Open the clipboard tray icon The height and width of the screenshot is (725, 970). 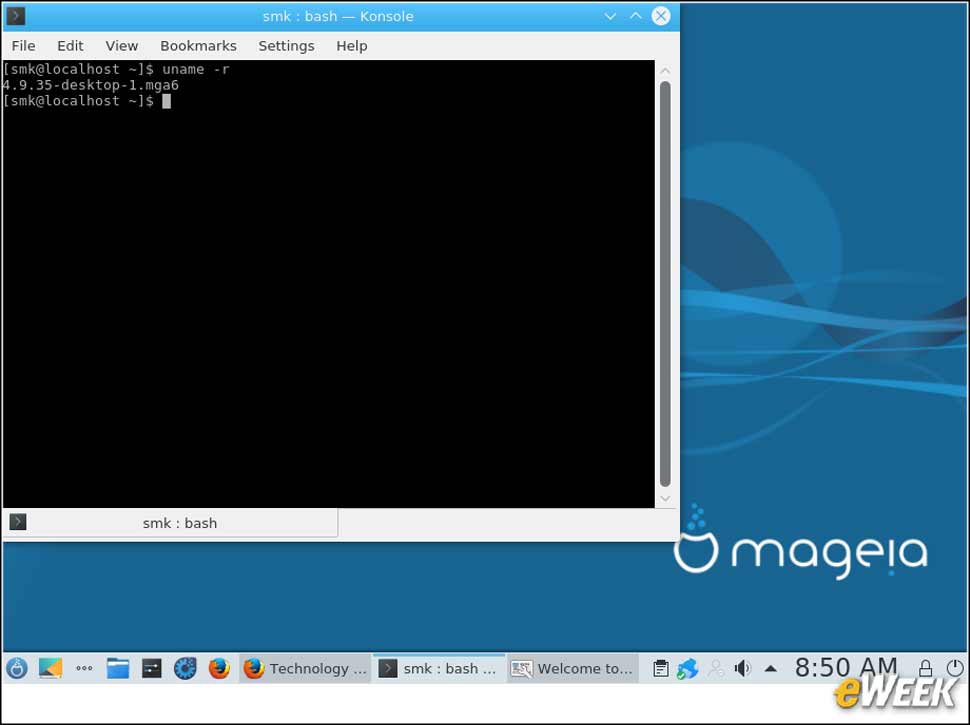[661, 668]
